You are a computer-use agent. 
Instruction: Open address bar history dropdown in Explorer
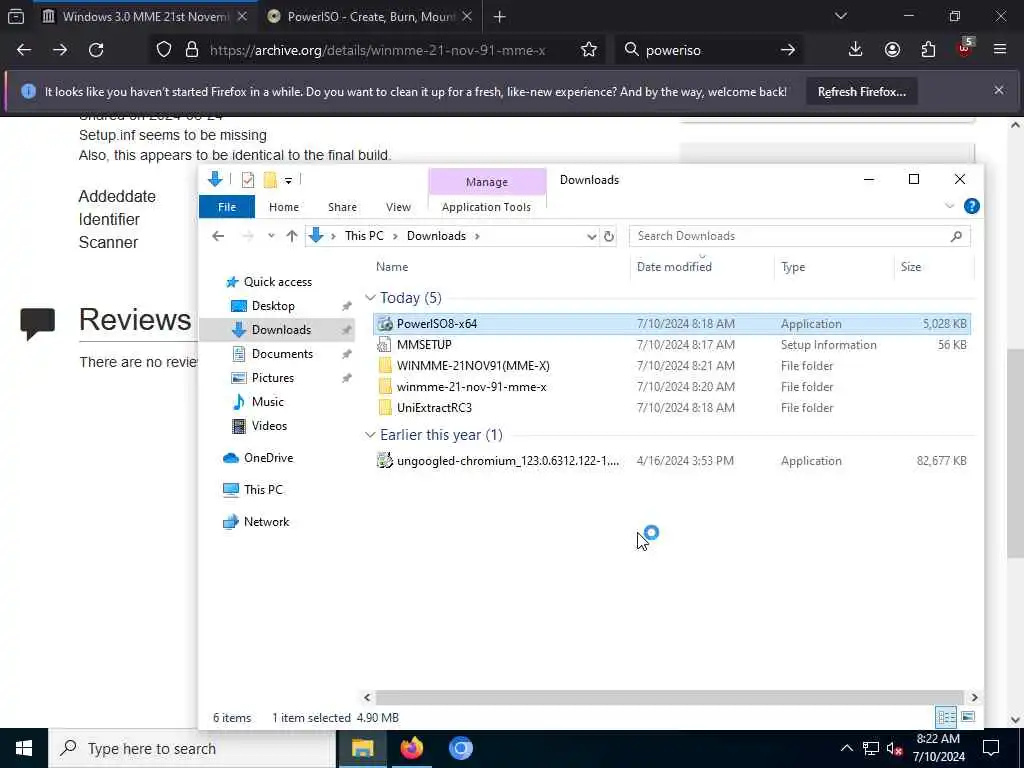click(x=591, y=236)
